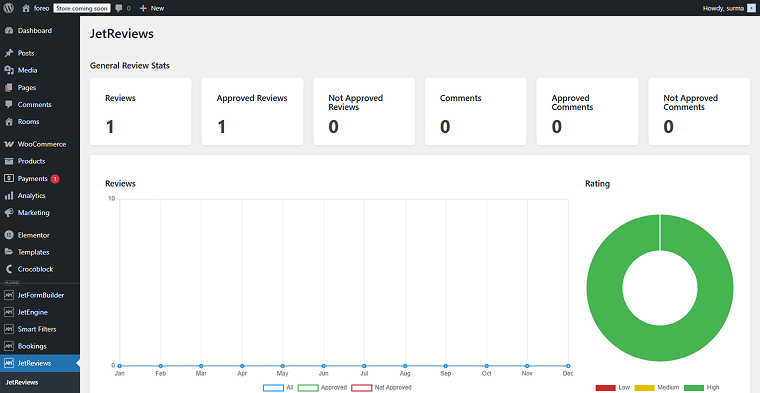Click the Products archive icon
The width and height of the screenshot is (760, 393).
(9, 161)
